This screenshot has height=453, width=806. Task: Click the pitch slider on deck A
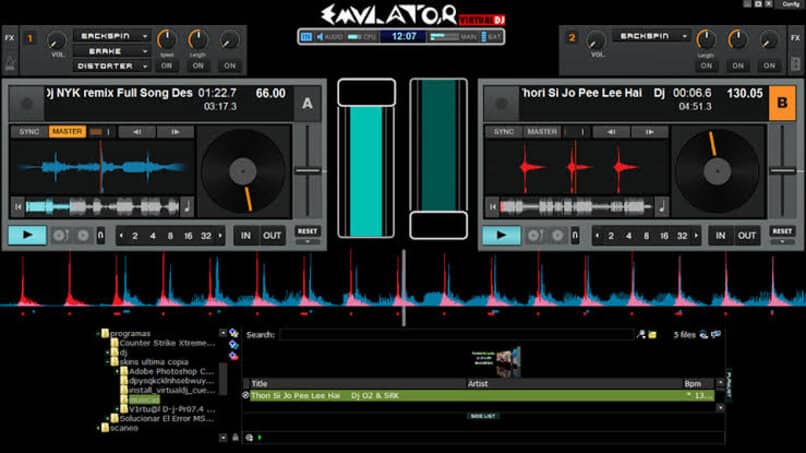tap(307, 171)
